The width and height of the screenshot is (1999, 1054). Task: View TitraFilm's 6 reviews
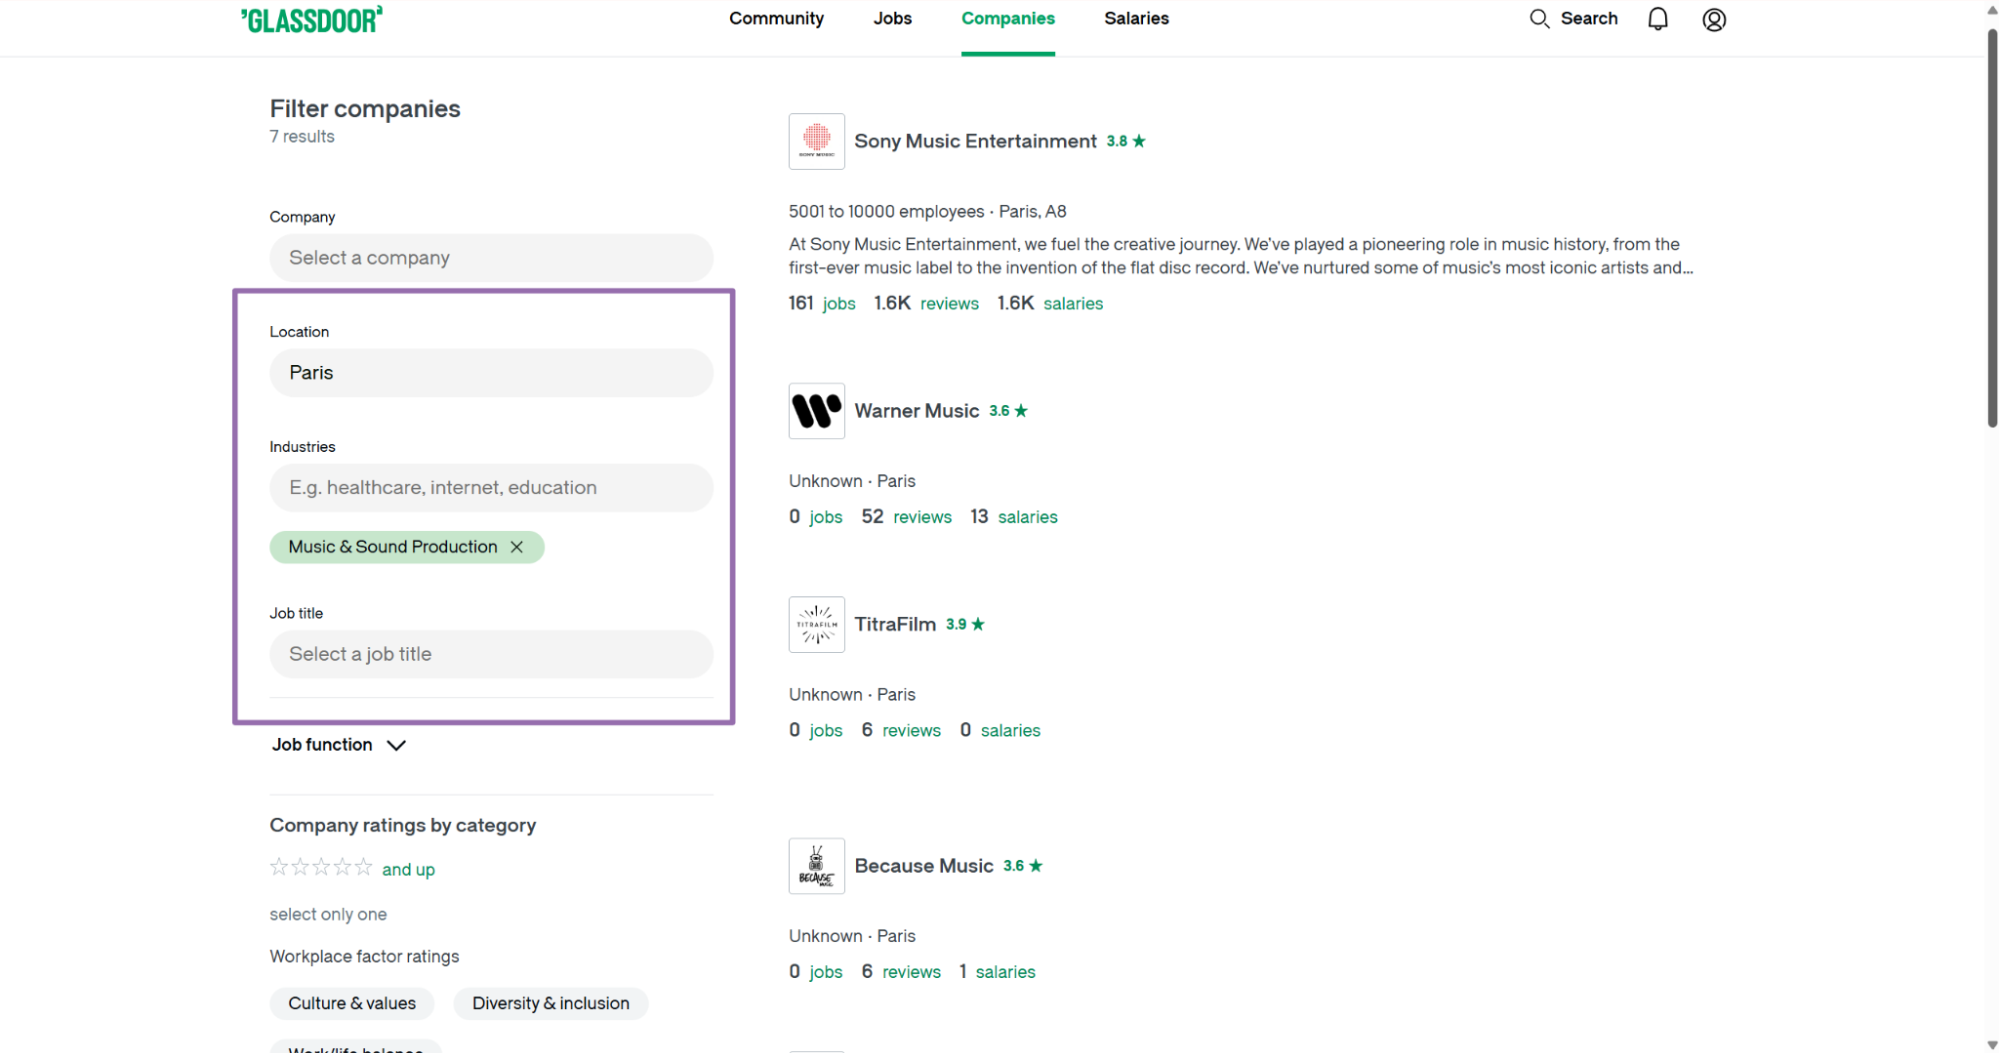click(x=901, y=730)
